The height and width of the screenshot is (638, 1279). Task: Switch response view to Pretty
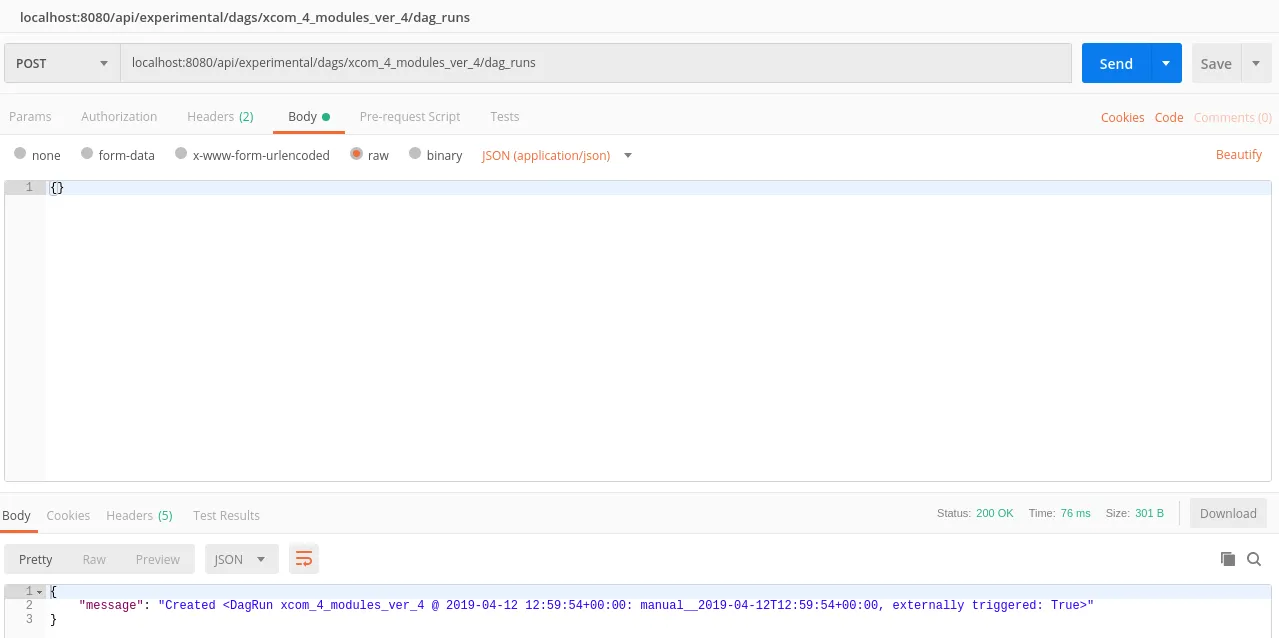(35, 559)
